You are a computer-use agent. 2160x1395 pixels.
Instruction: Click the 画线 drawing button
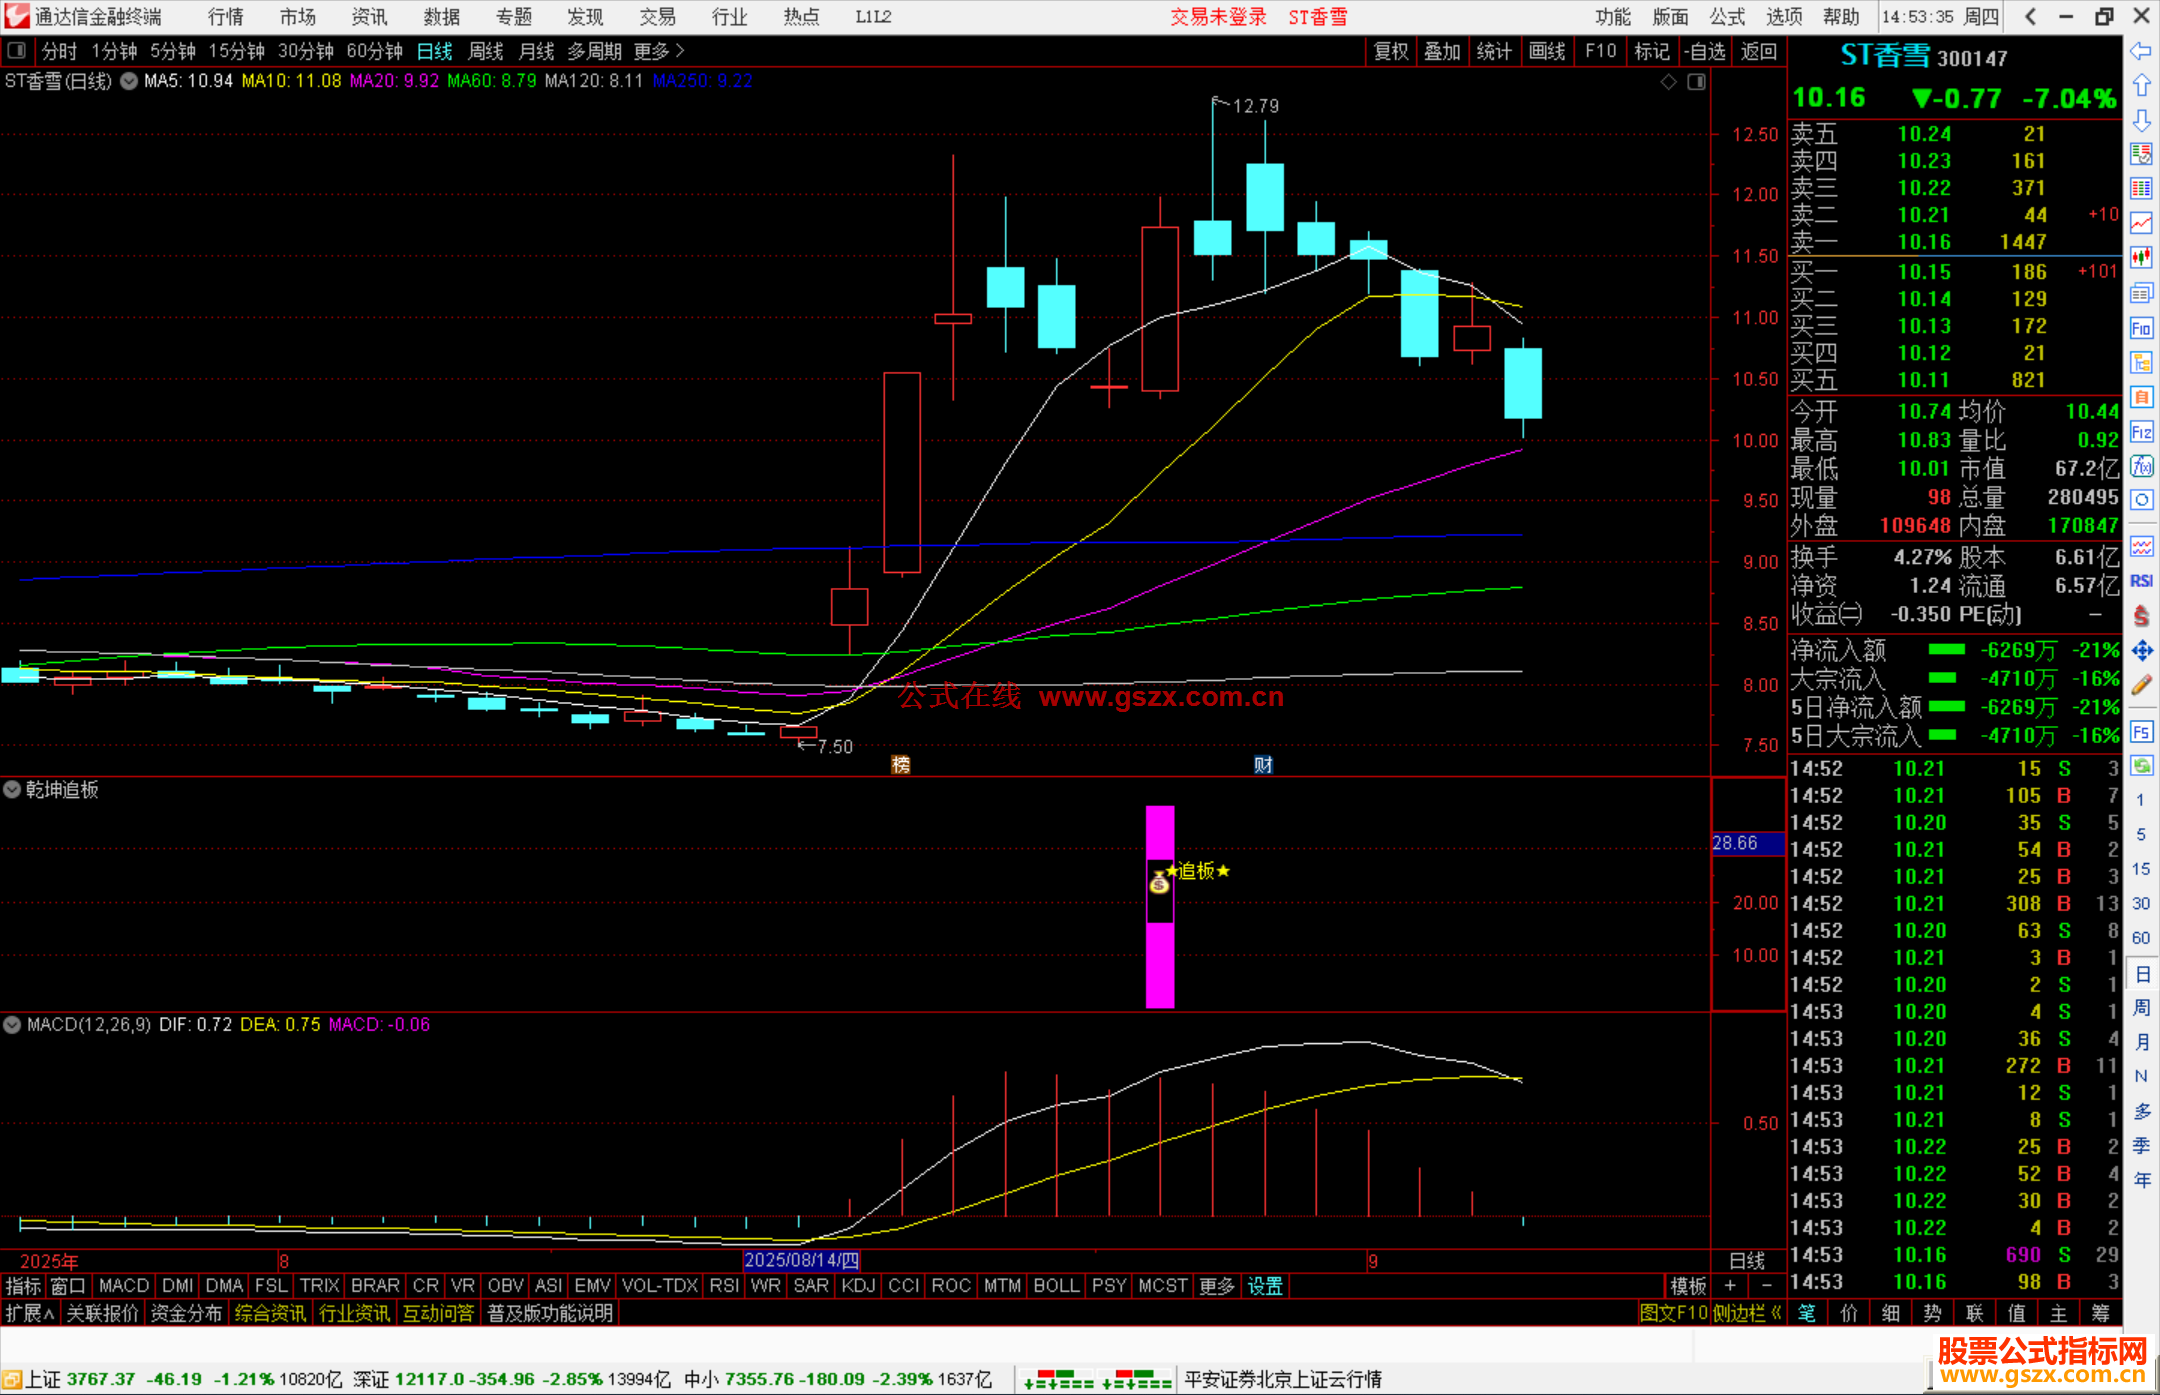point(1547,51)
